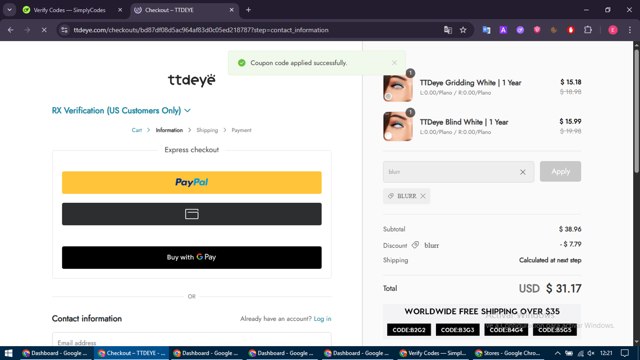Click CODE:B4G4 promo button

[x=506, y=330]
